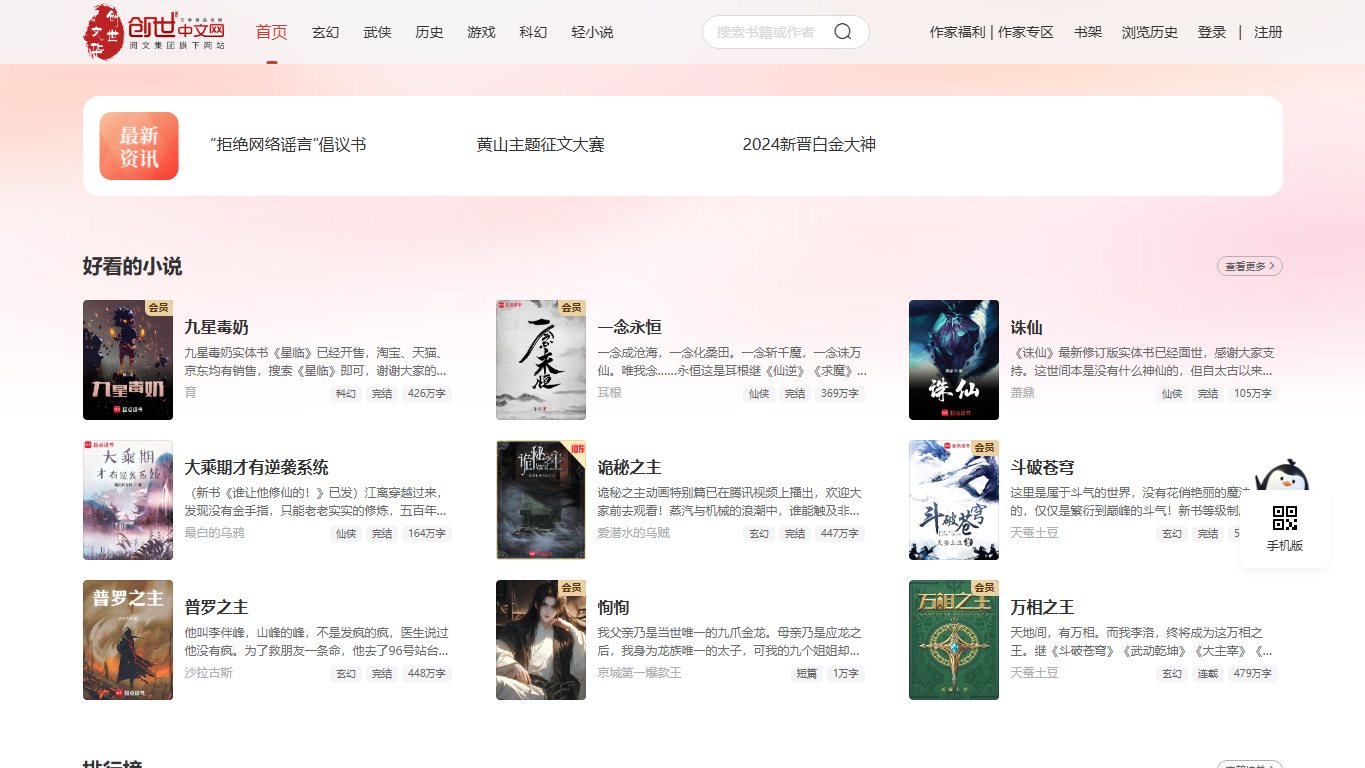Viewport: 1365px width, 768px height.
Task: Open the 玄幻 category tab
Action: [325, 32]
